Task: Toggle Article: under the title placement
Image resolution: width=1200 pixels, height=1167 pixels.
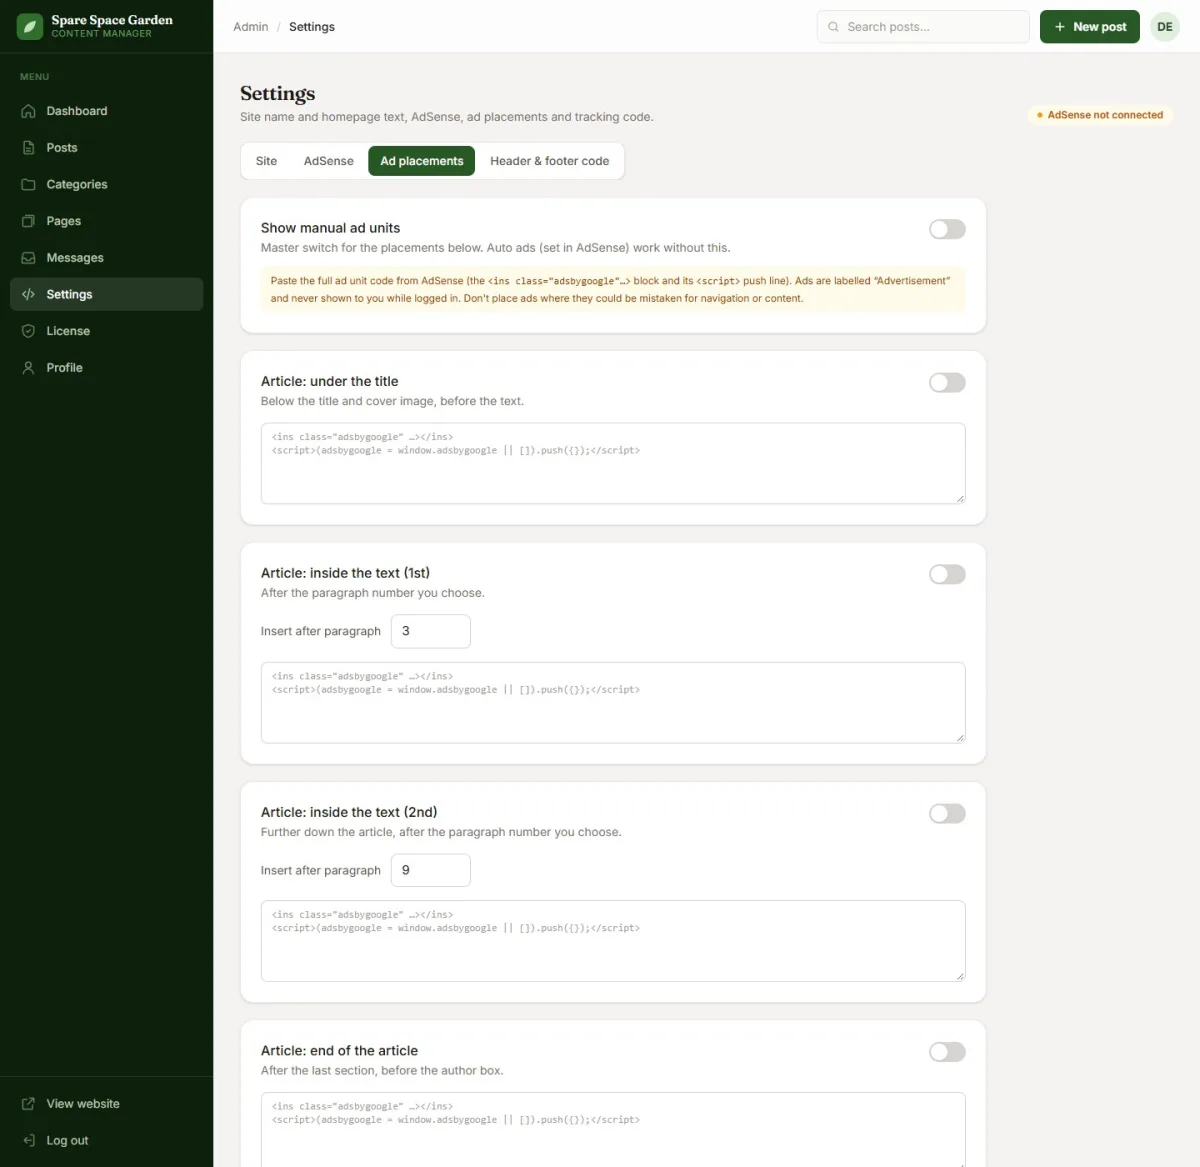Action: click(x=947, y=383)
